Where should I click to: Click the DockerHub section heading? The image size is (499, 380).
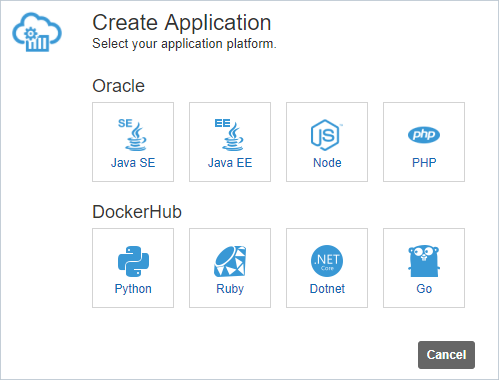click(x=137, y=212)
